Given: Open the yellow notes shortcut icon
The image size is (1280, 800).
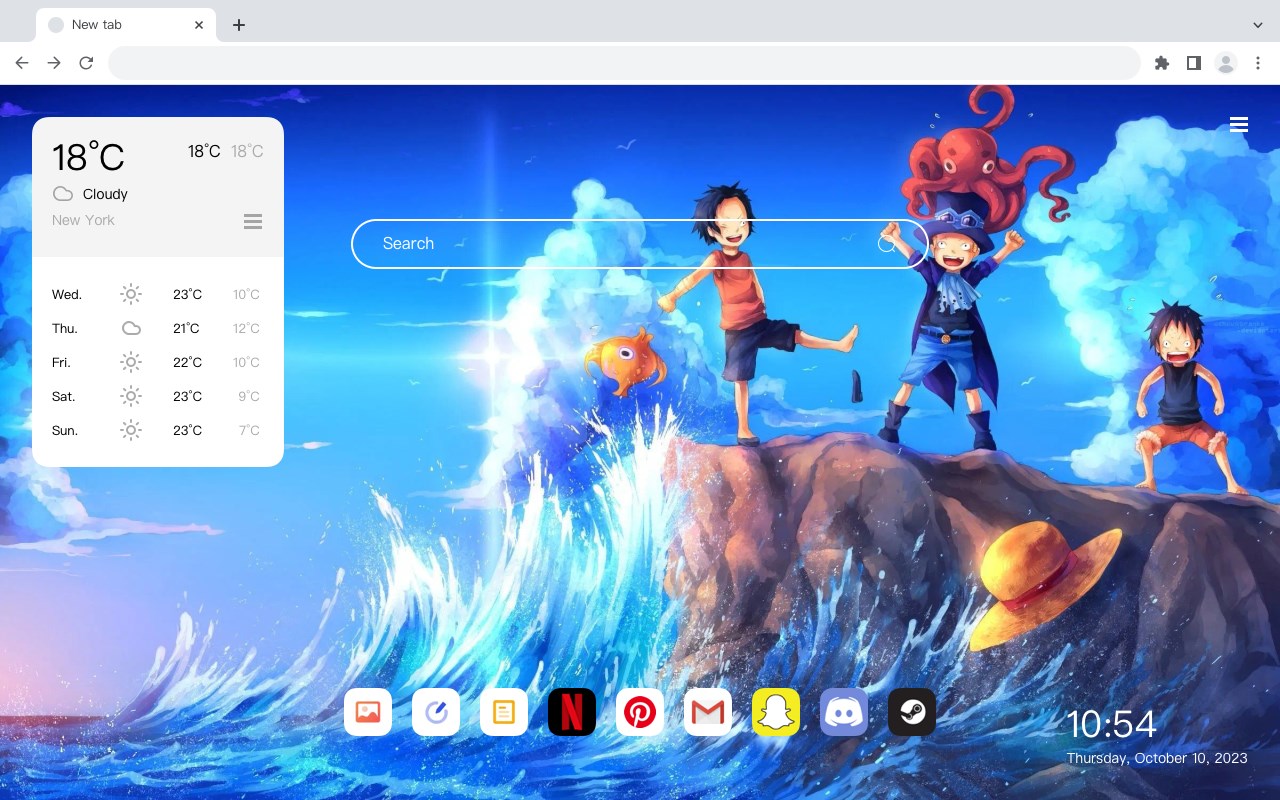Looking at the screenshot, I should click(x=504, y=712).
